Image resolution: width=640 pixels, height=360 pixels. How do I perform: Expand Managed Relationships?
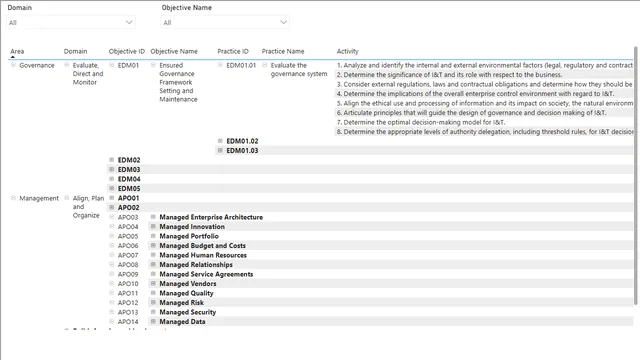click(x=153, y=264)
